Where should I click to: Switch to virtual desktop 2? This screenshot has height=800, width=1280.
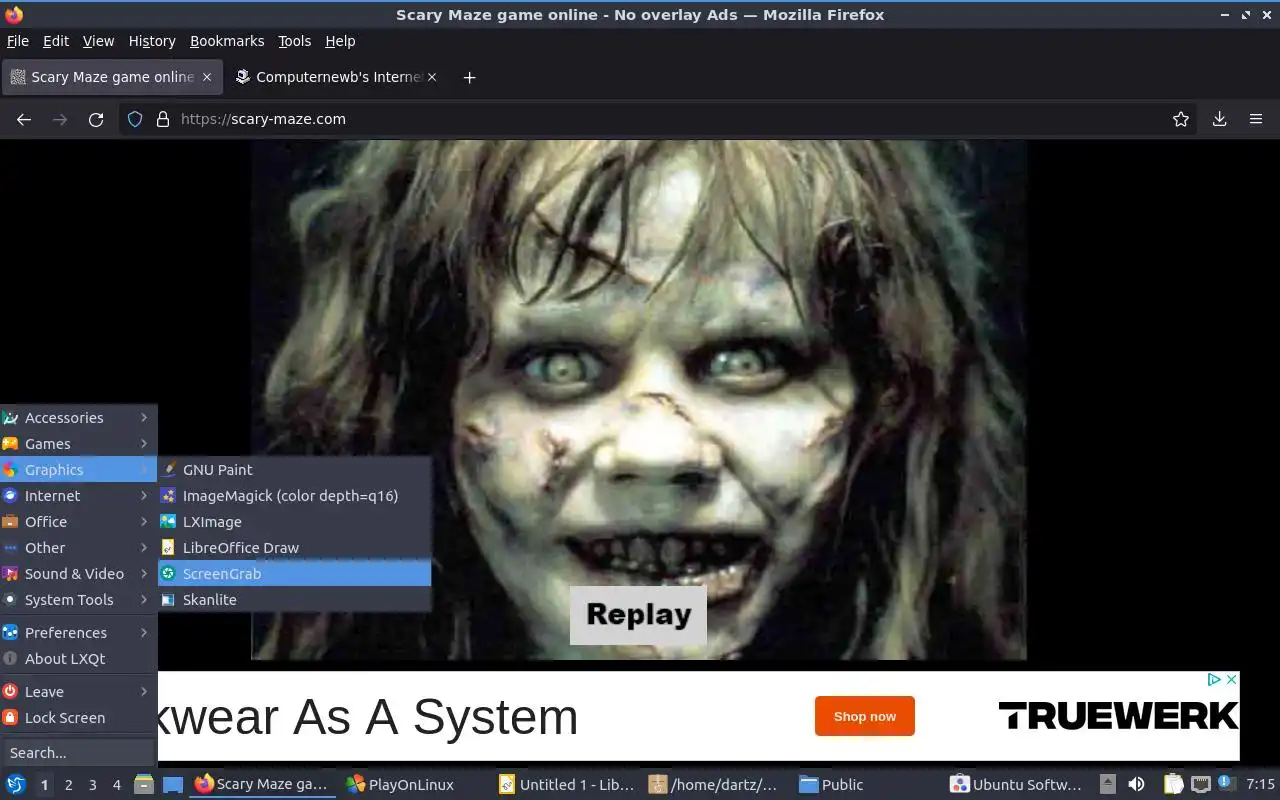[x=68, y=785]
